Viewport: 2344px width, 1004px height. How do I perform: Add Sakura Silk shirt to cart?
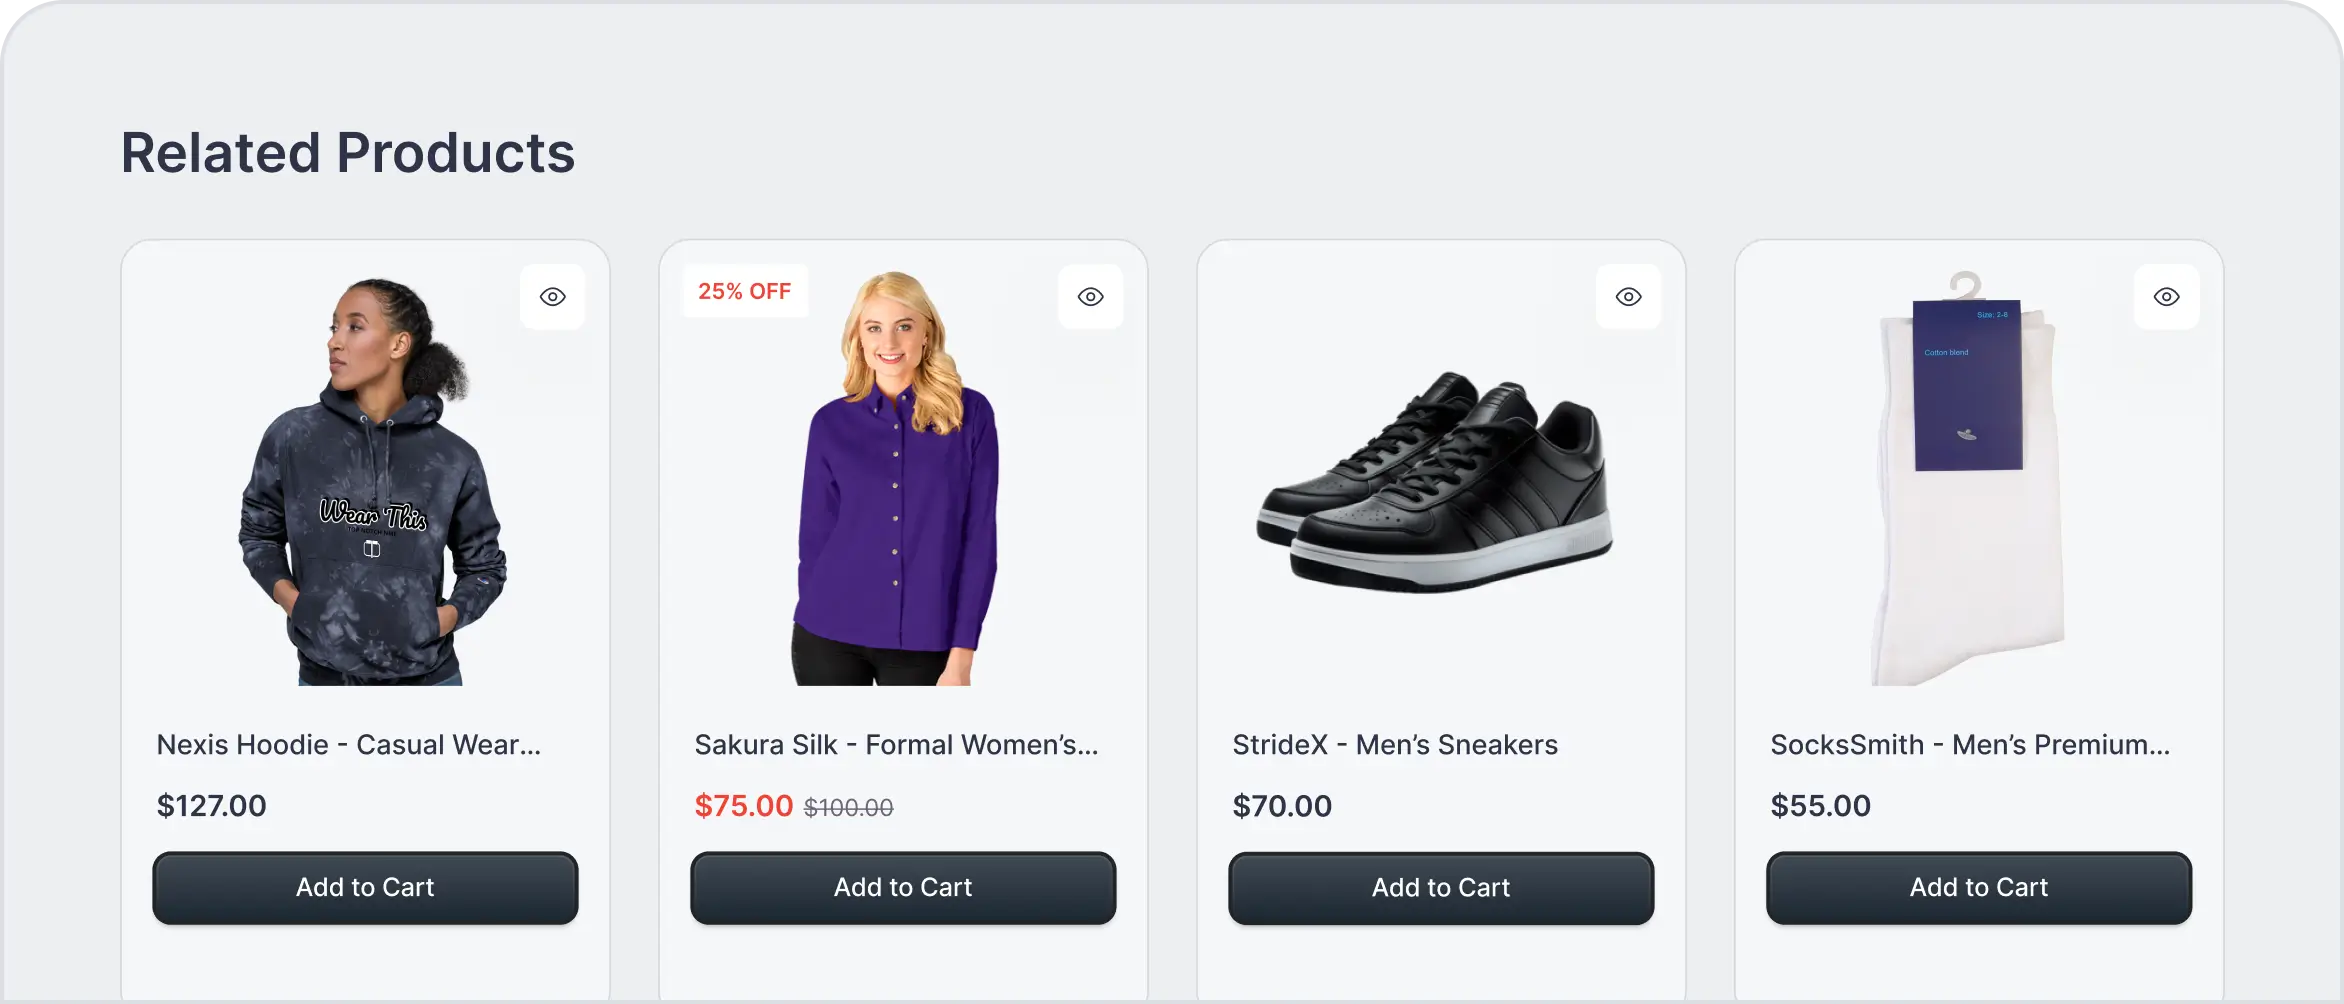pyautogui.click(x=903, y=888)
